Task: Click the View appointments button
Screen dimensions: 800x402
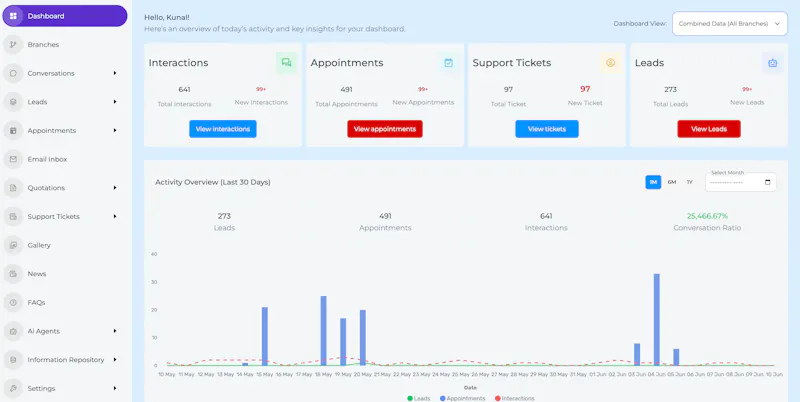Action: pyautogui.click(x=385, y=129)
